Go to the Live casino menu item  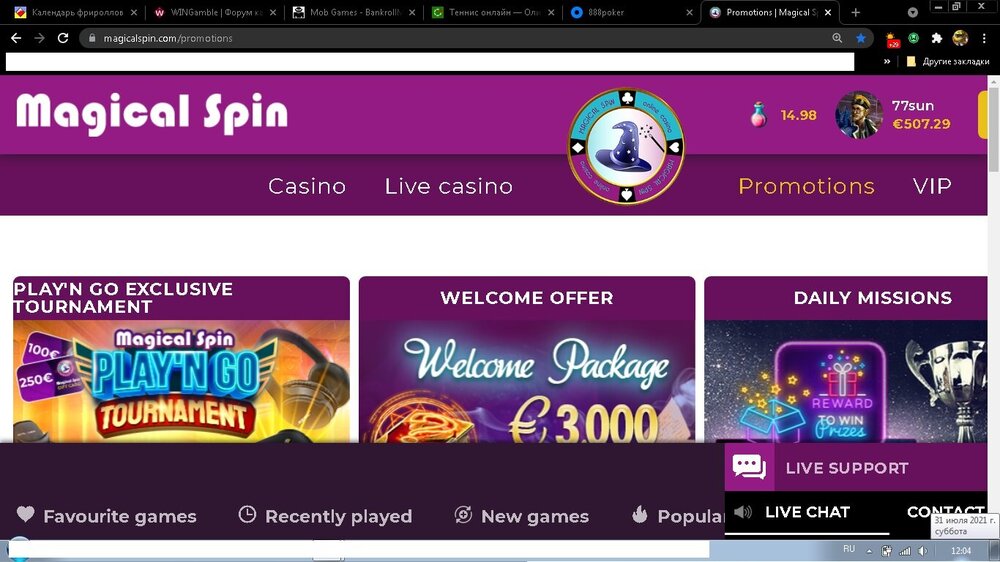448,186
